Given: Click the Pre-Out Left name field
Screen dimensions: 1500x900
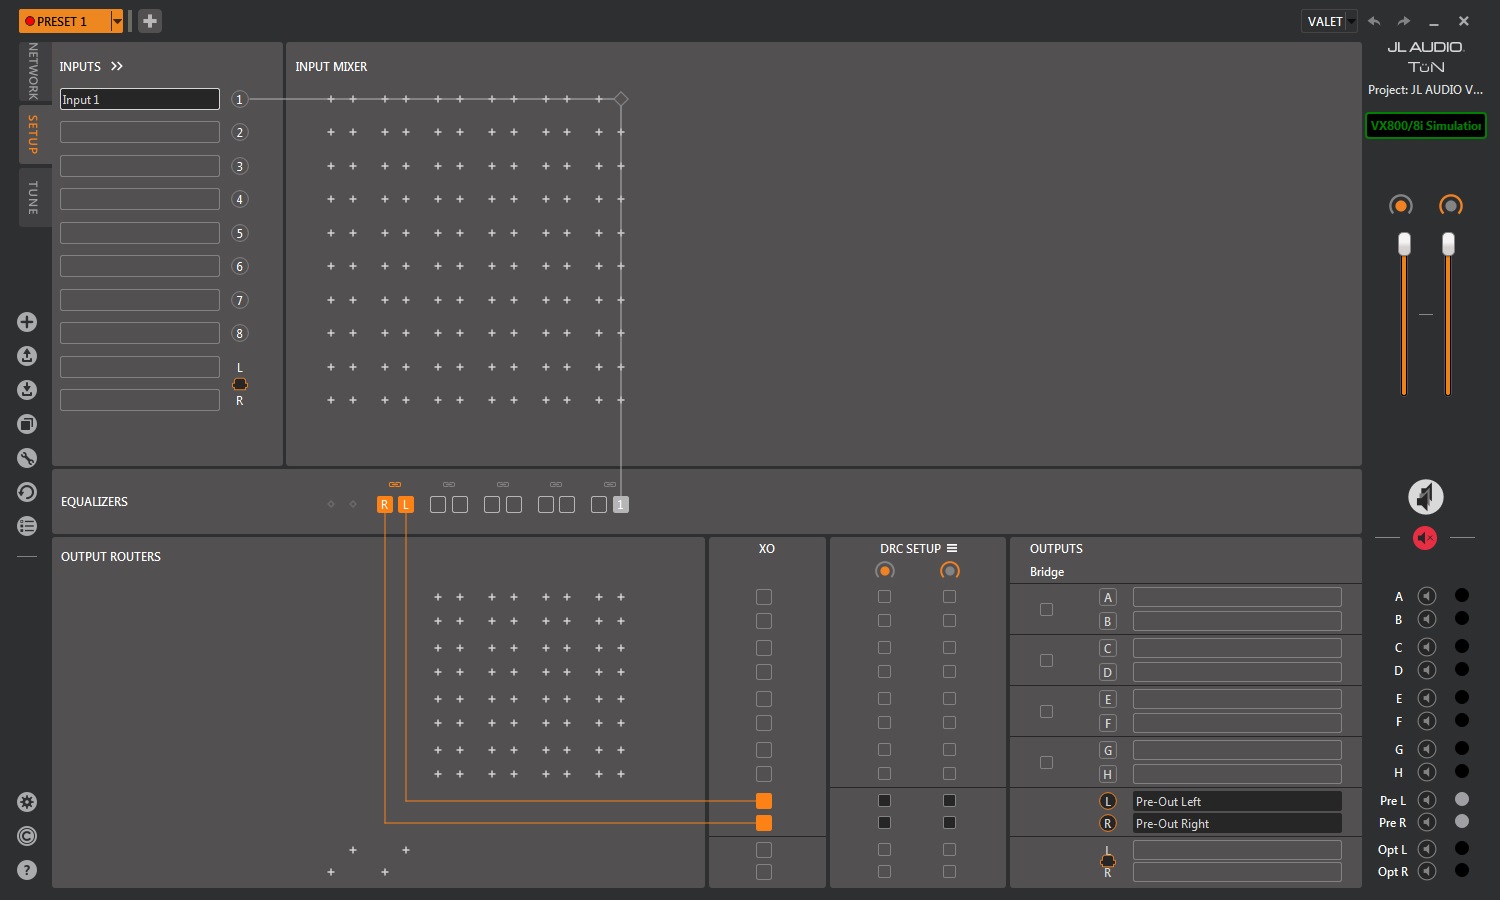Looking at the screenshot, I should point(1236,801).
